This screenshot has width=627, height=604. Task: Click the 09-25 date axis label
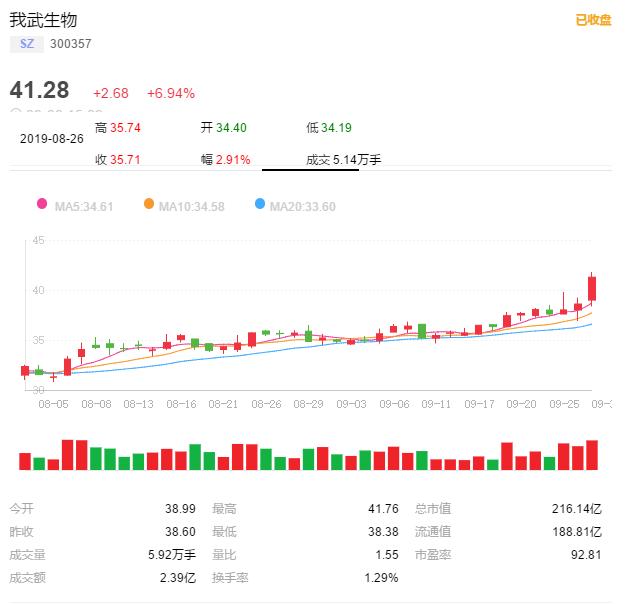coord(564,404)
